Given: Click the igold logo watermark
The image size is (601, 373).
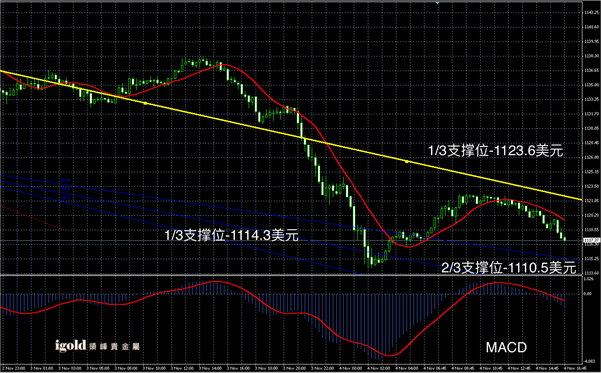Looking at the screenshot, I should [97, 346].
